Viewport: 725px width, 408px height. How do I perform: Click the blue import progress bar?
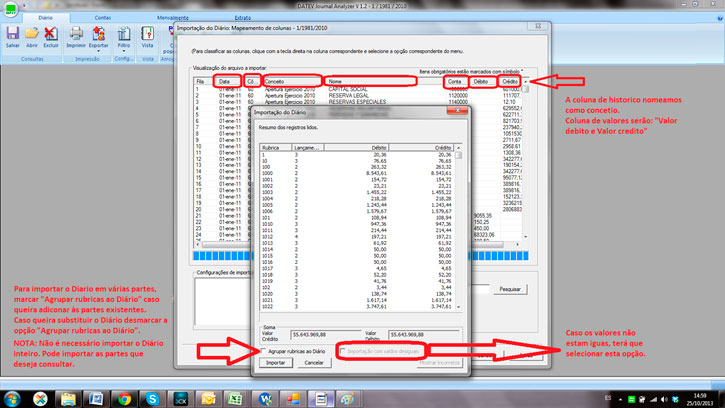361,256
